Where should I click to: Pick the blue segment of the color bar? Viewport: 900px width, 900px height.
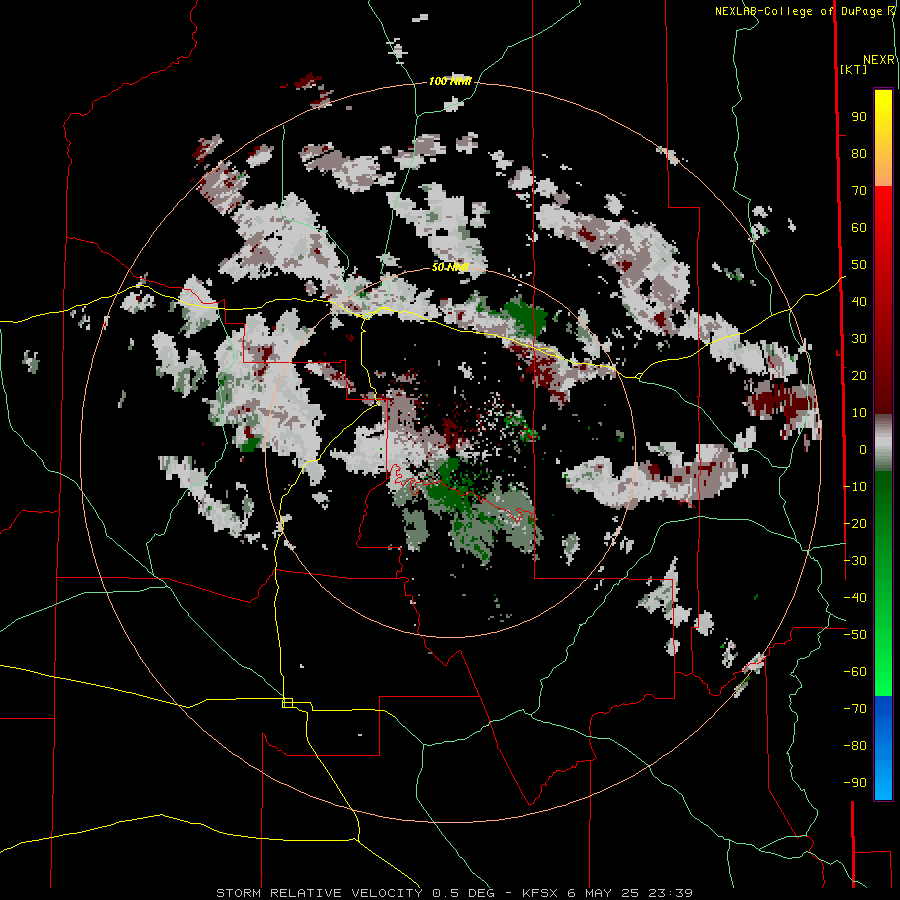point(883,746)
